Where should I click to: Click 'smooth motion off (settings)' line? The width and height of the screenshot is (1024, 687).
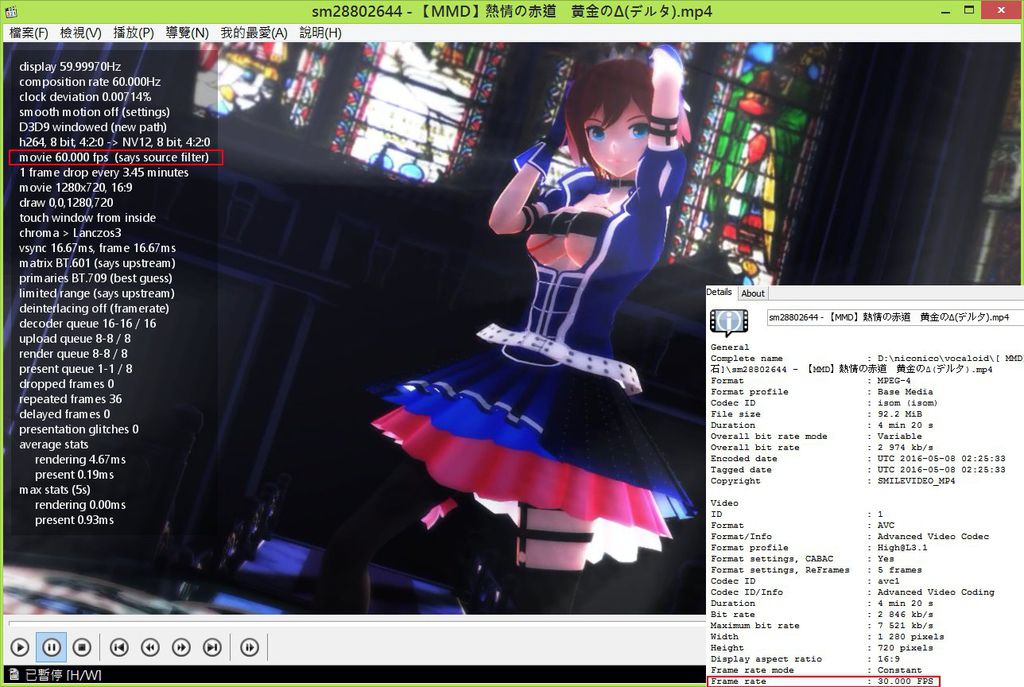coord(94,112)
